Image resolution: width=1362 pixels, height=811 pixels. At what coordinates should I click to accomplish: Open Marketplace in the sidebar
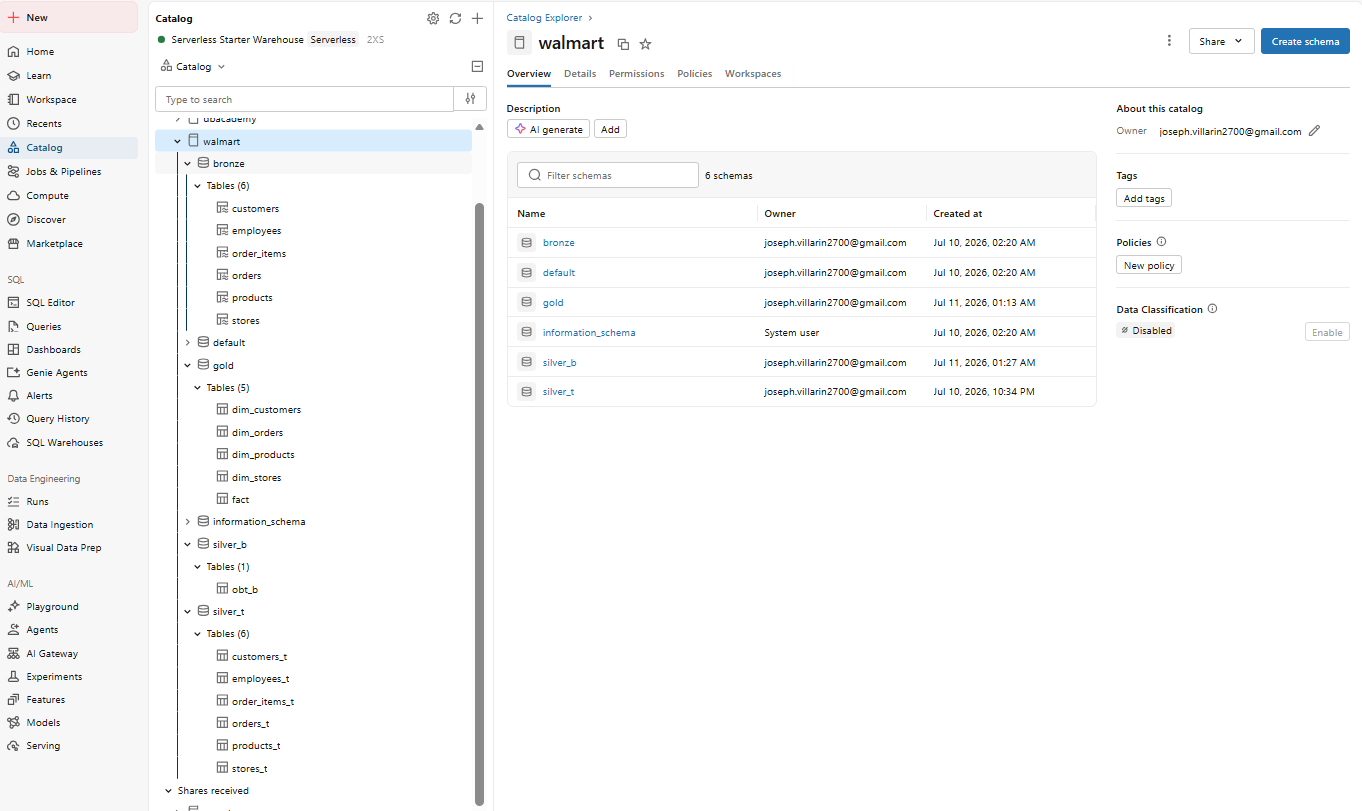click(x=54, y=244)
